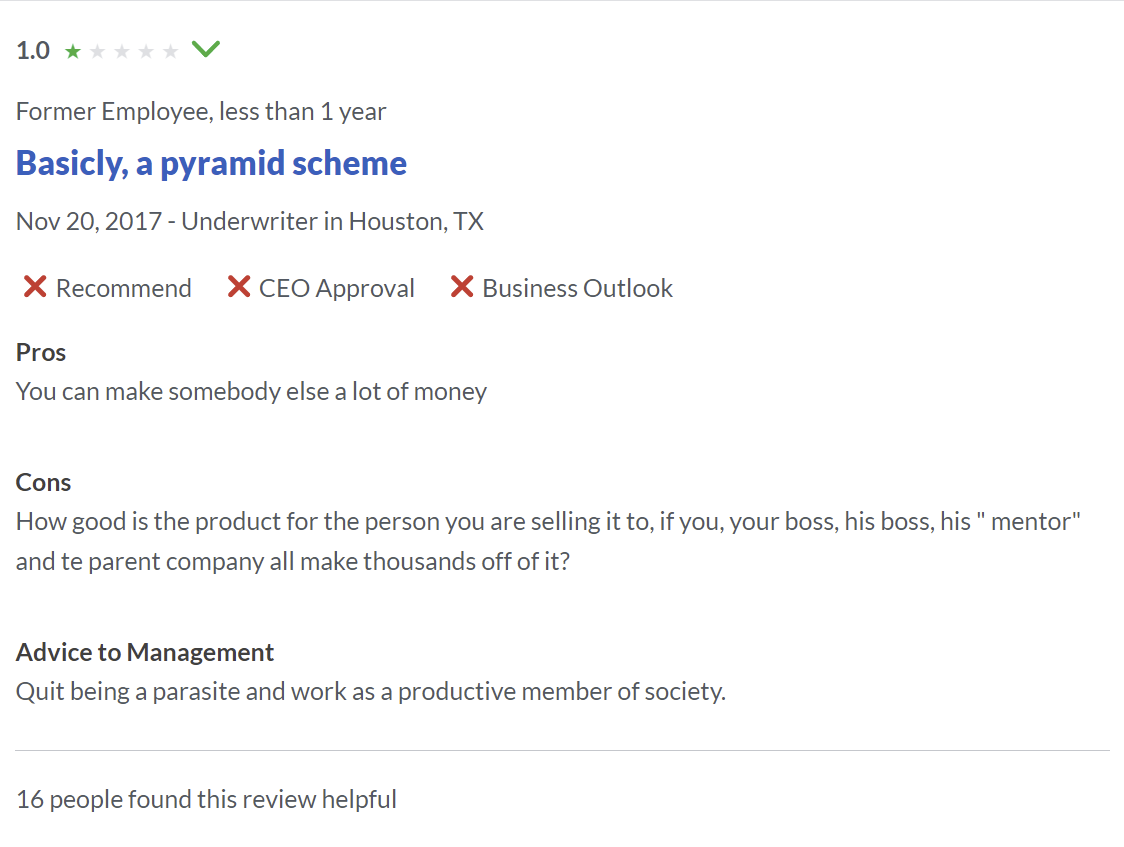Click the second star in the rating row
This screenshot has width=1124, height=847.
[97, 52]
